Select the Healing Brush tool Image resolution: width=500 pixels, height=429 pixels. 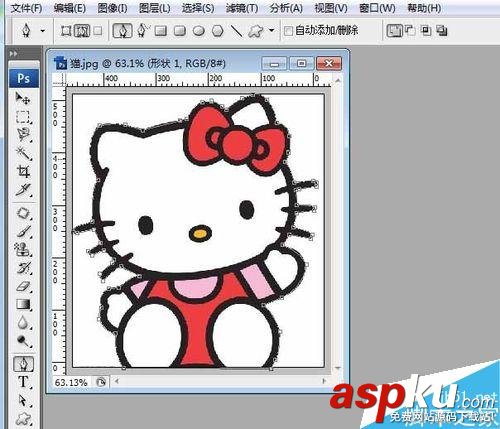pyautogui.click(x=23, y=213)
